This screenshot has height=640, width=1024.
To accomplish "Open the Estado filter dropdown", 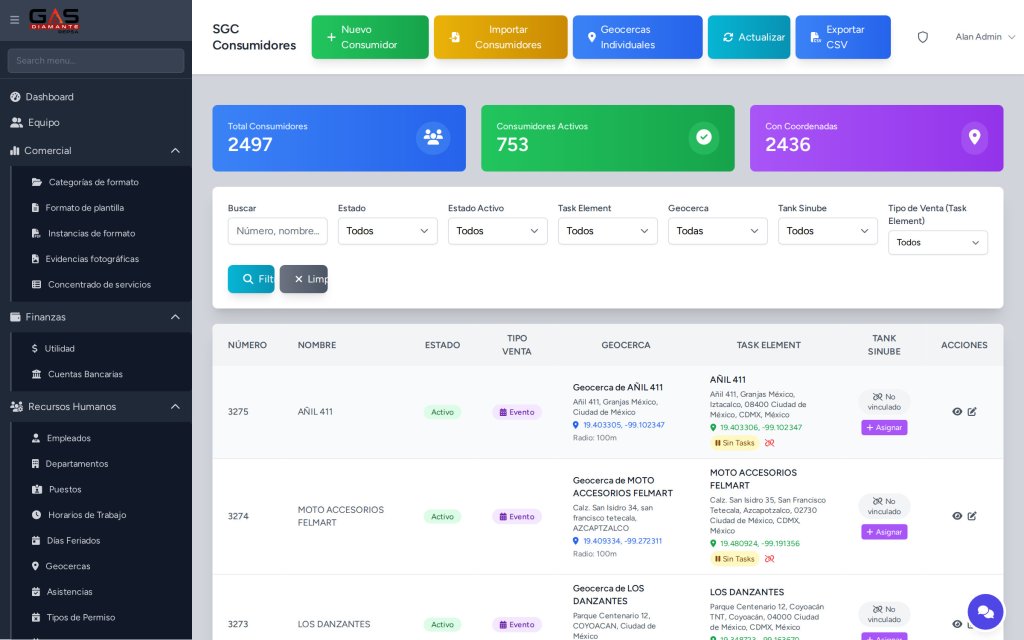I will point(387,231).
